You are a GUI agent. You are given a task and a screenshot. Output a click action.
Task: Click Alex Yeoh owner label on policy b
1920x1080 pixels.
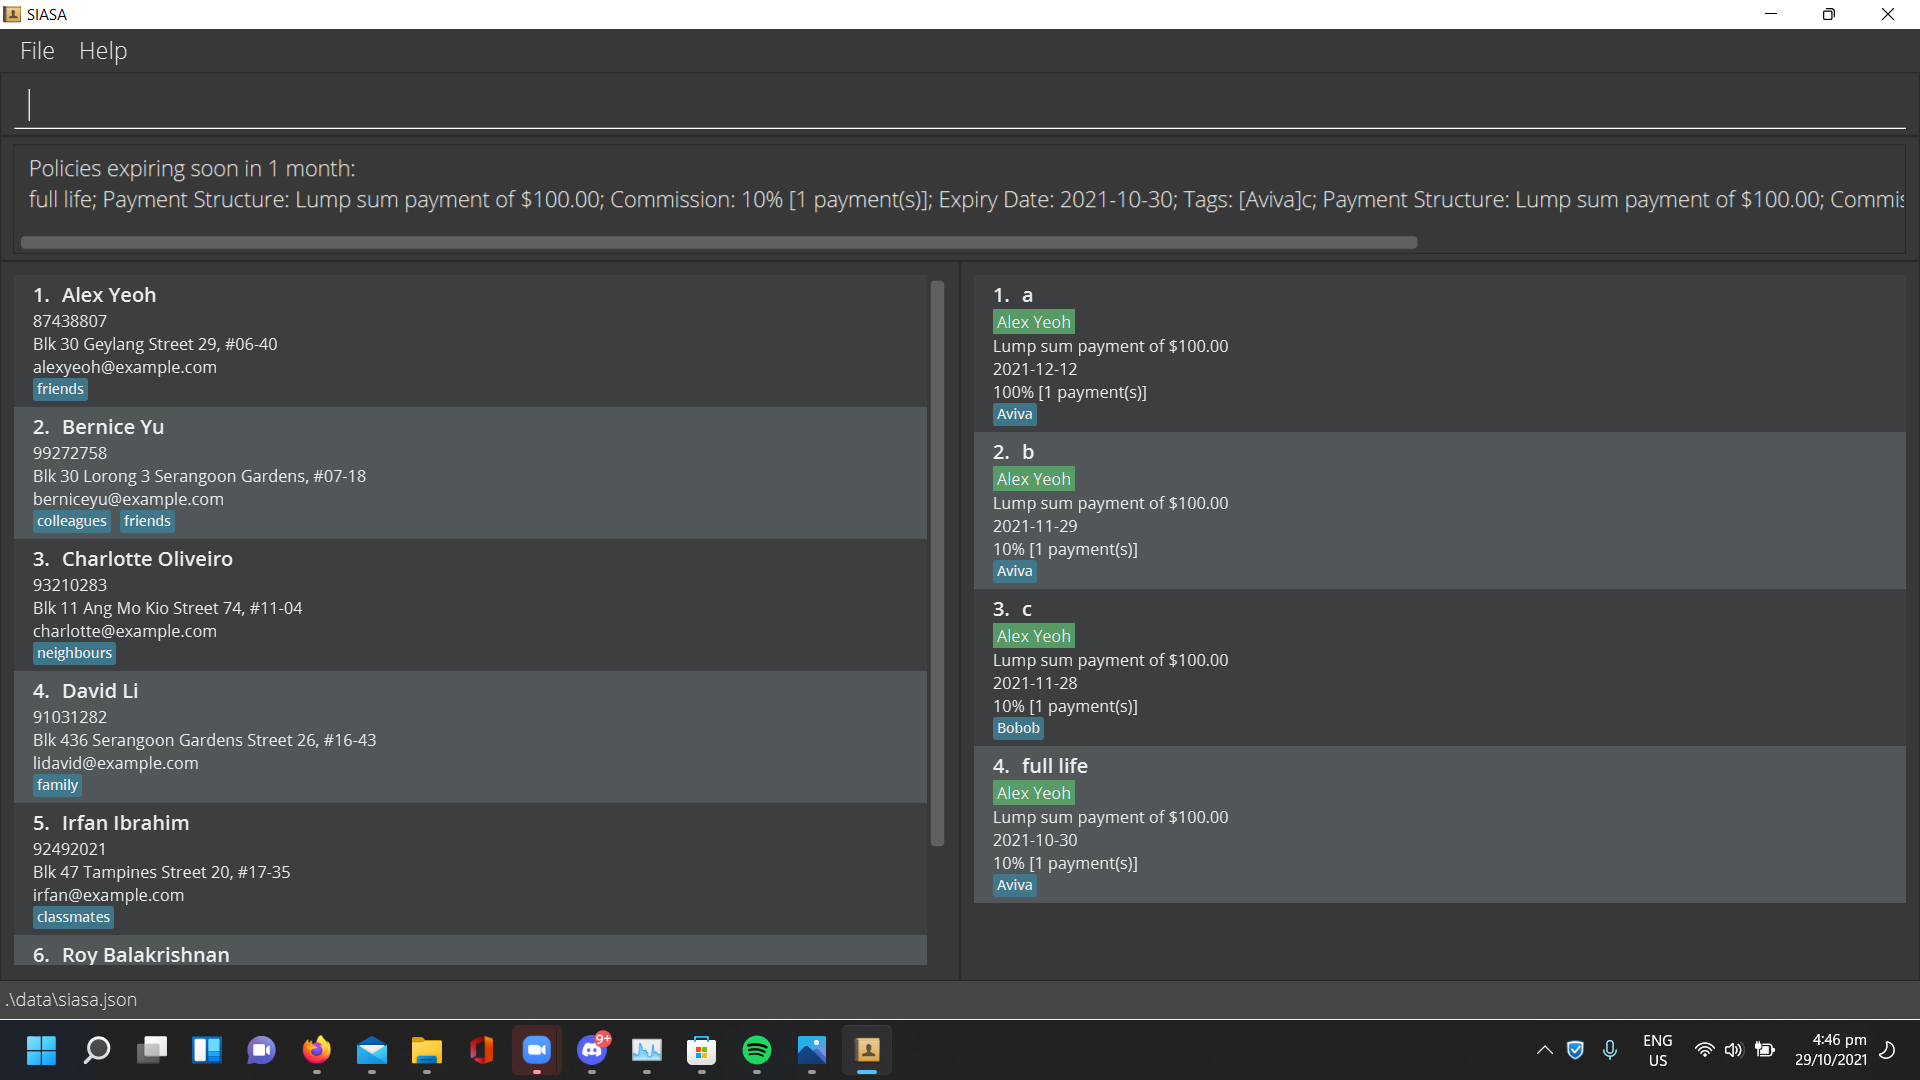1033,479
